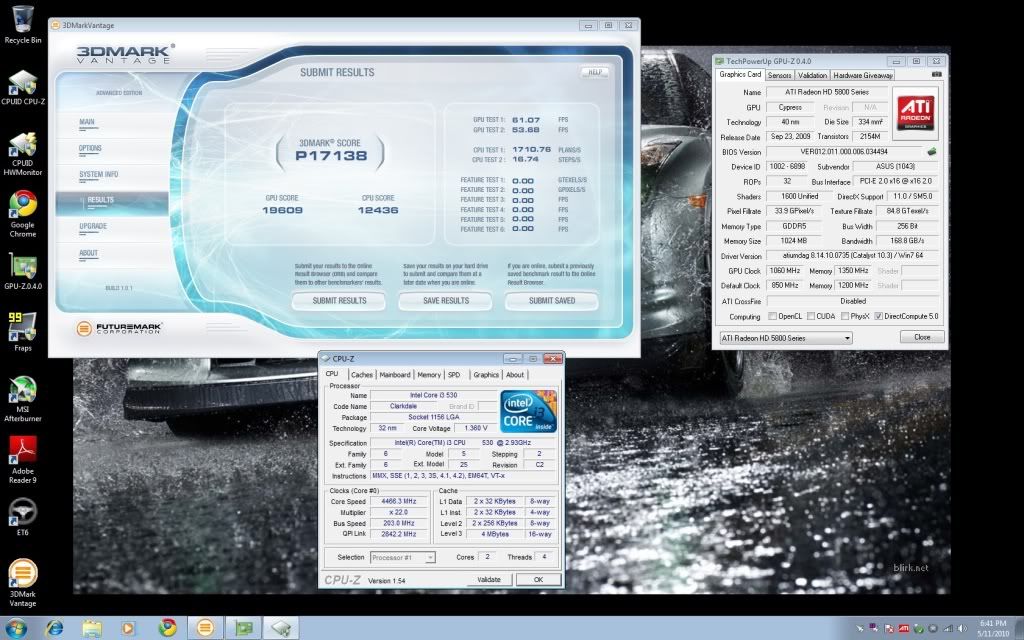Image resolution: width=1024 pixels, height=640 pixels.
Task: Open Internet Explorer from the taskbar
Action: pos(54,627)
